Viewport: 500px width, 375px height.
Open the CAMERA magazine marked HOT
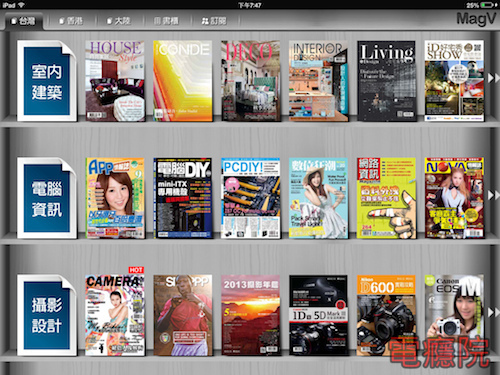(x=115, y=315)
